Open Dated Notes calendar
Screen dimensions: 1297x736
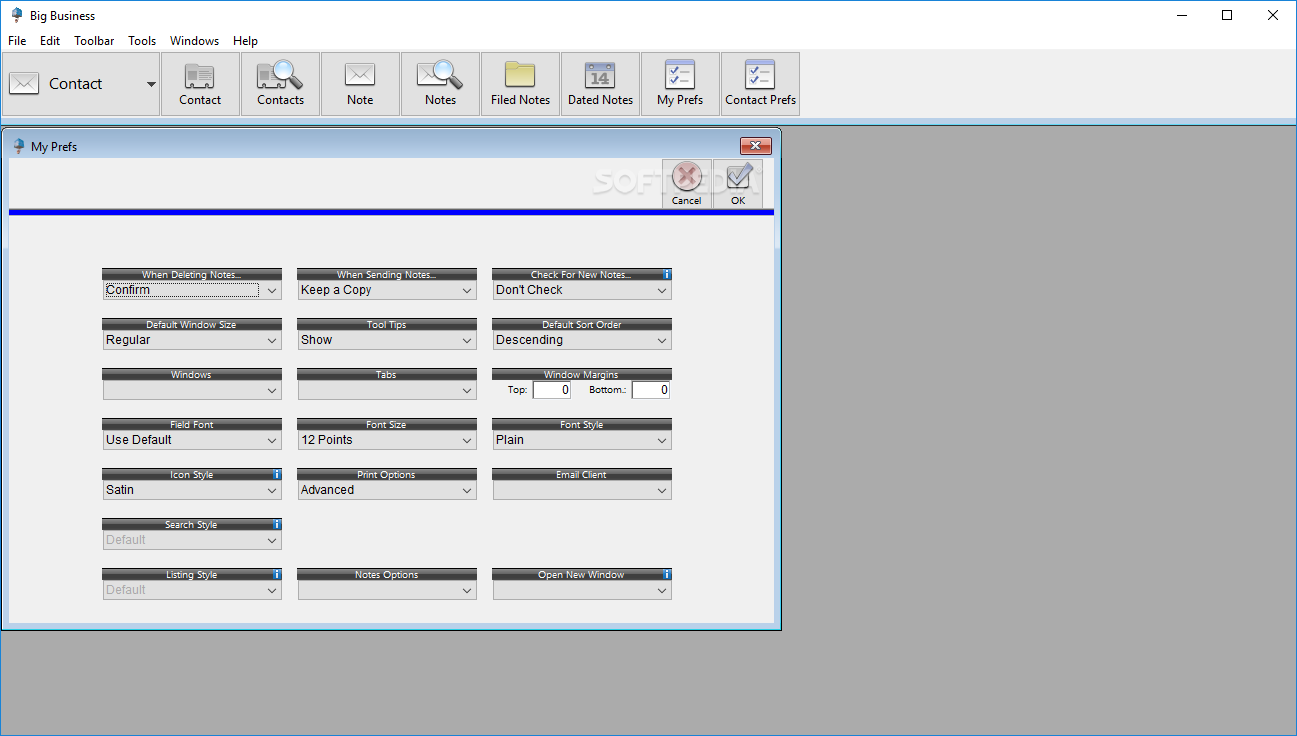click(x=600, y=84)
